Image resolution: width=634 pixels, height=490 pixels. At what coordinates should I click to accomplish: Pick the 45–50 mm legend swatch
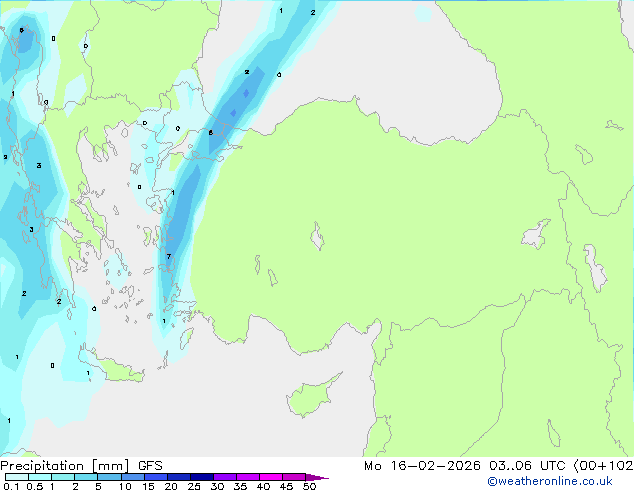coord(294,477)
